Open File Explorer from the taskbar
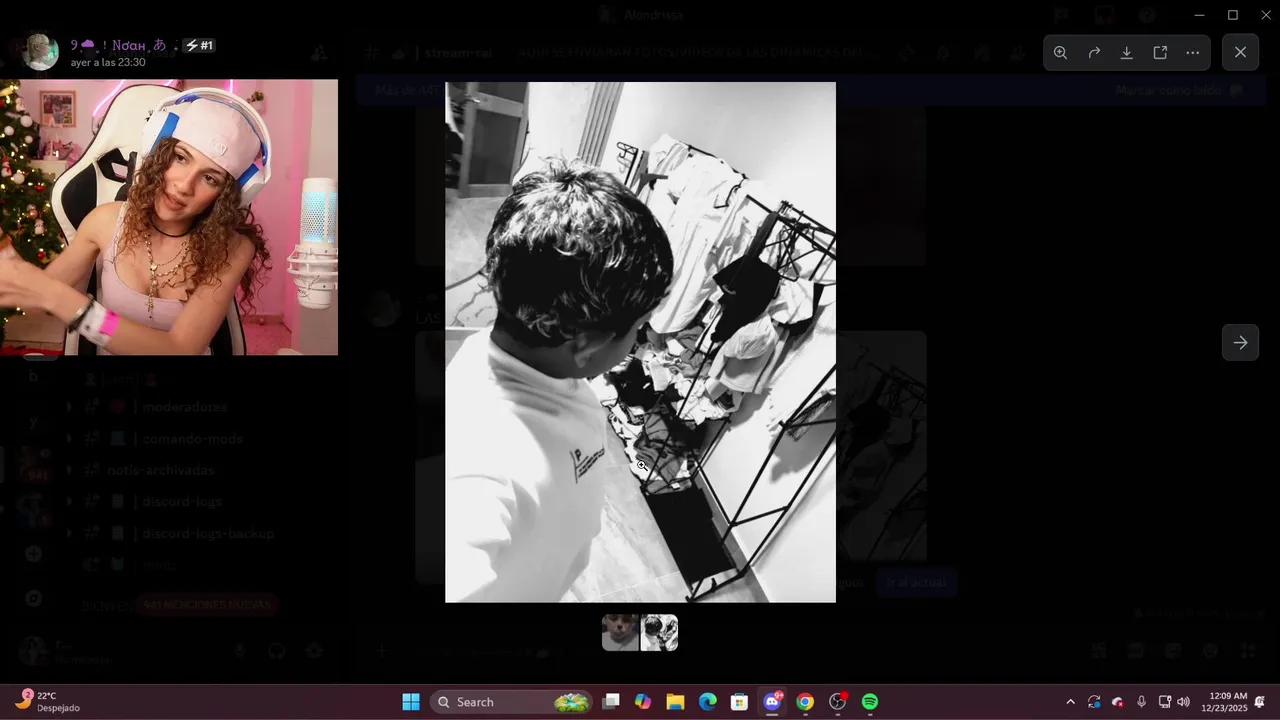This screenshot has height=720, width=1280. click(x=675, y=702)
